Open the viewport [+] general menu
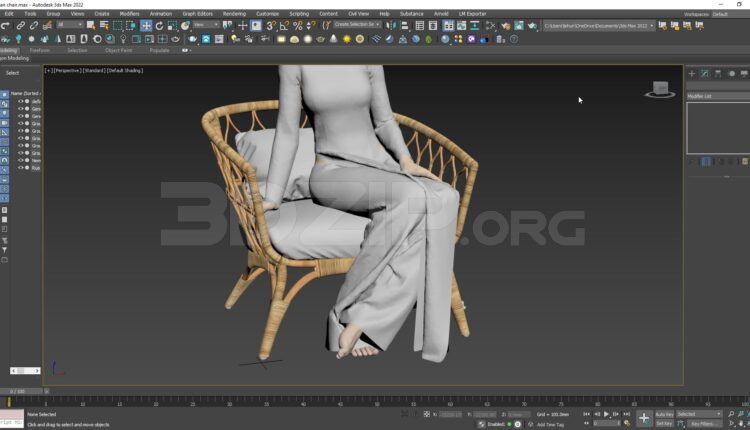This screenshot has width=750, height=430. pos(48,70)
